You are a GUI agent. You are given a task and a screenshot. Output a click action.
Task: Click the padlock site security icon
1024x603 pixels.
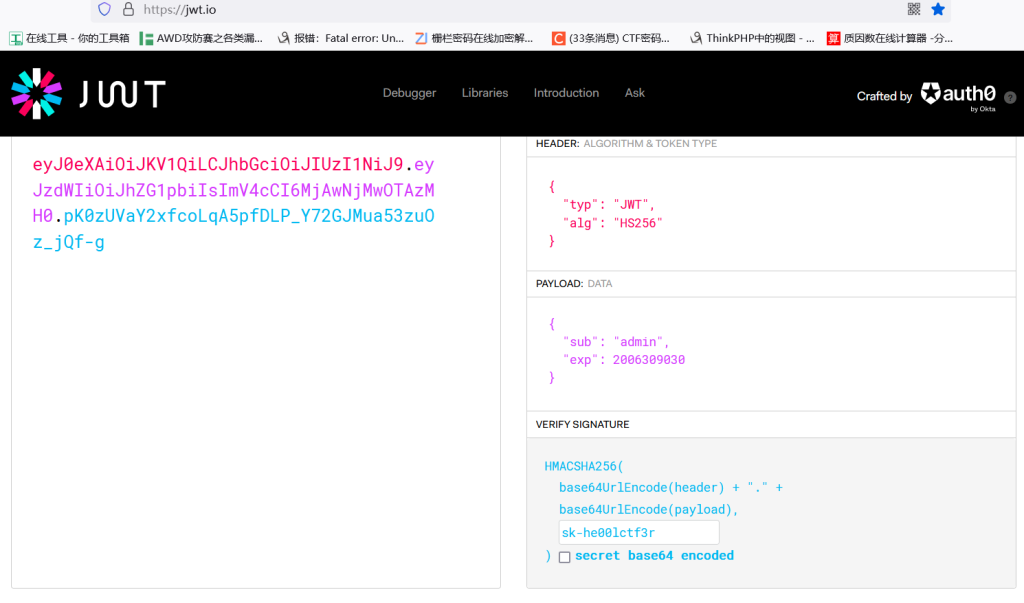pos(127,9)
